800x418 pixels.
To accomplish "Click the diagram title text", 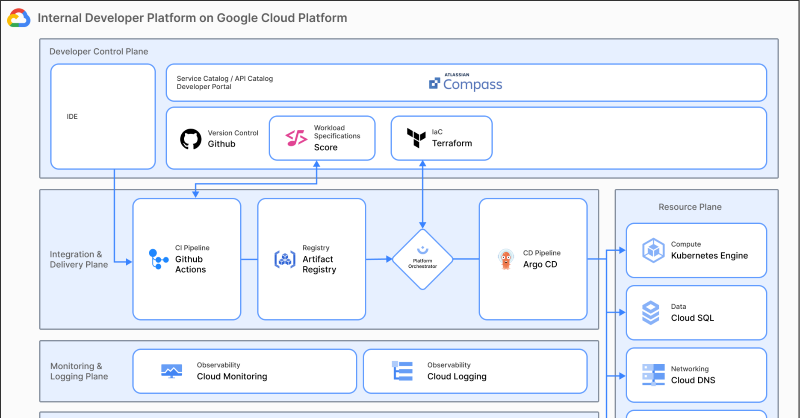I will point(192,18).
